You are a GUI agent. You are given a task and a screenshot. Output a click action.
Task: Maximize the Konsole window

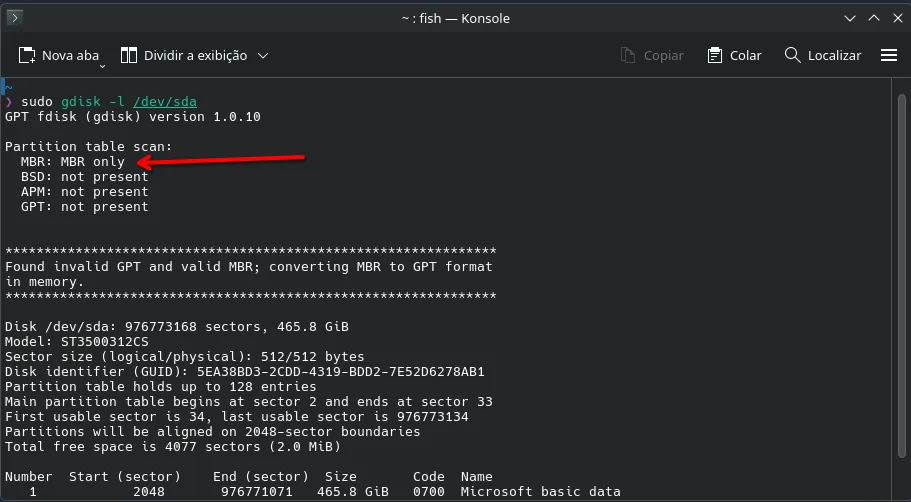[873, 19]
